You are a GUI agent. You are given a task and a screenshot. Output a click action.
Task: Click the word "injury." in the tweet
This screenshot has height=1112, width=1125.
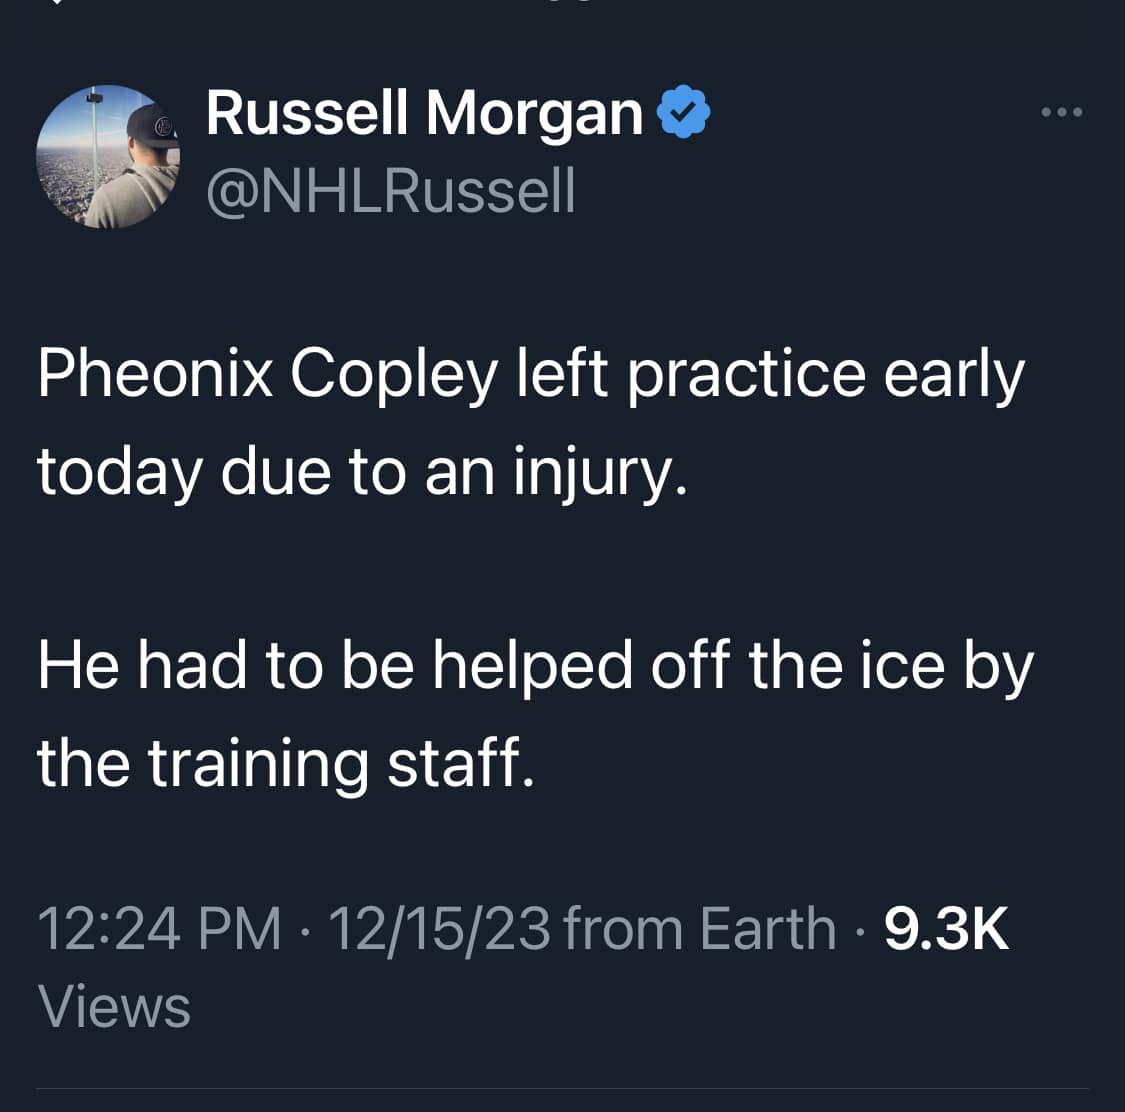click(601, 473)
